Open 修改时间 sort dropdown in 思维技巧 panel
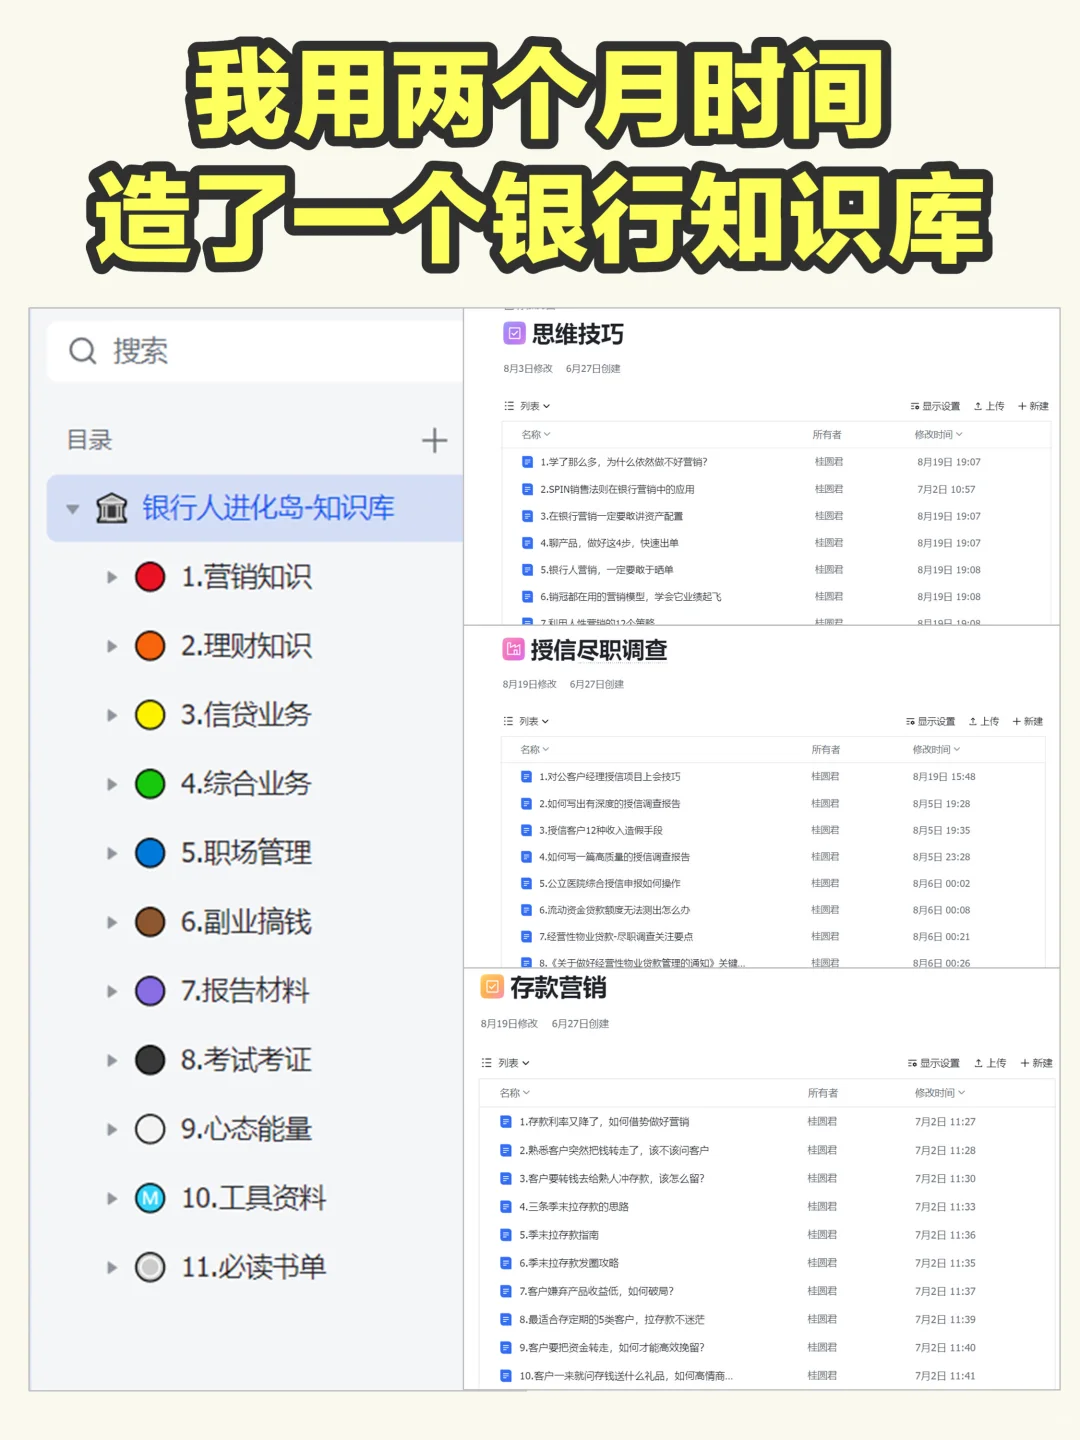This screenshot has height=1440, width=1080. 939,434
